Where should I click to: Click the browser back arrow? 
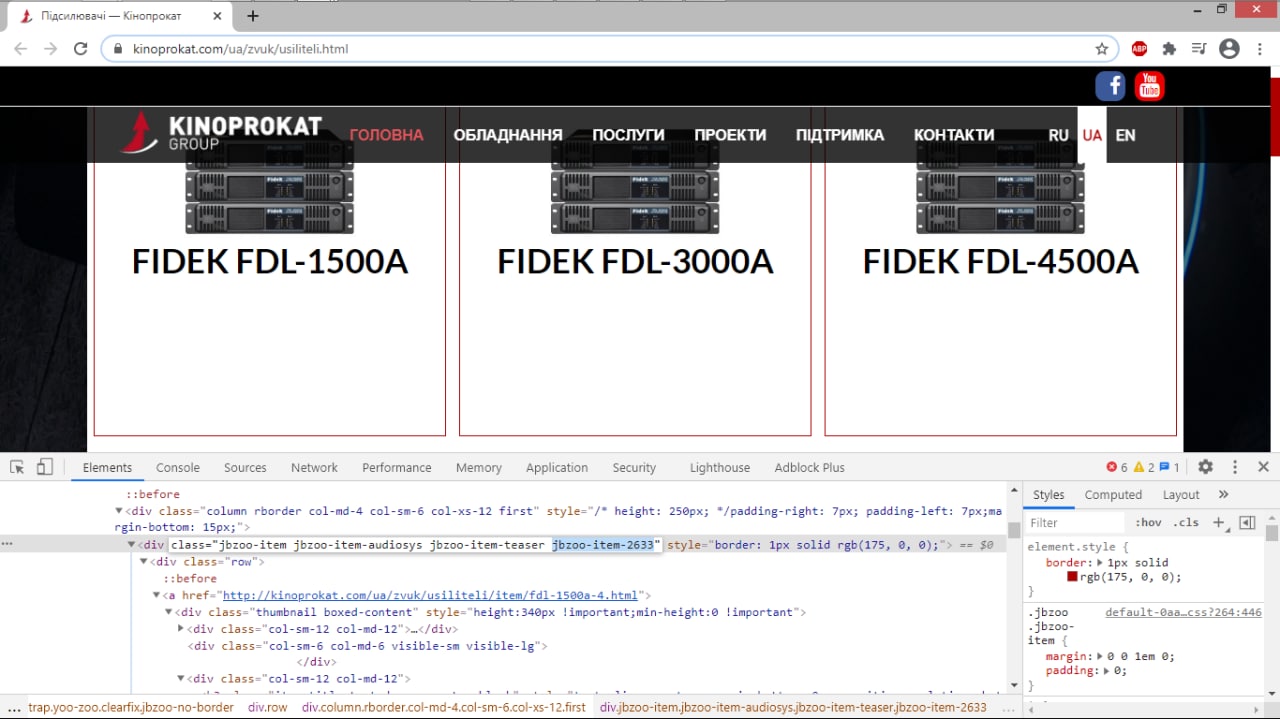21,48
